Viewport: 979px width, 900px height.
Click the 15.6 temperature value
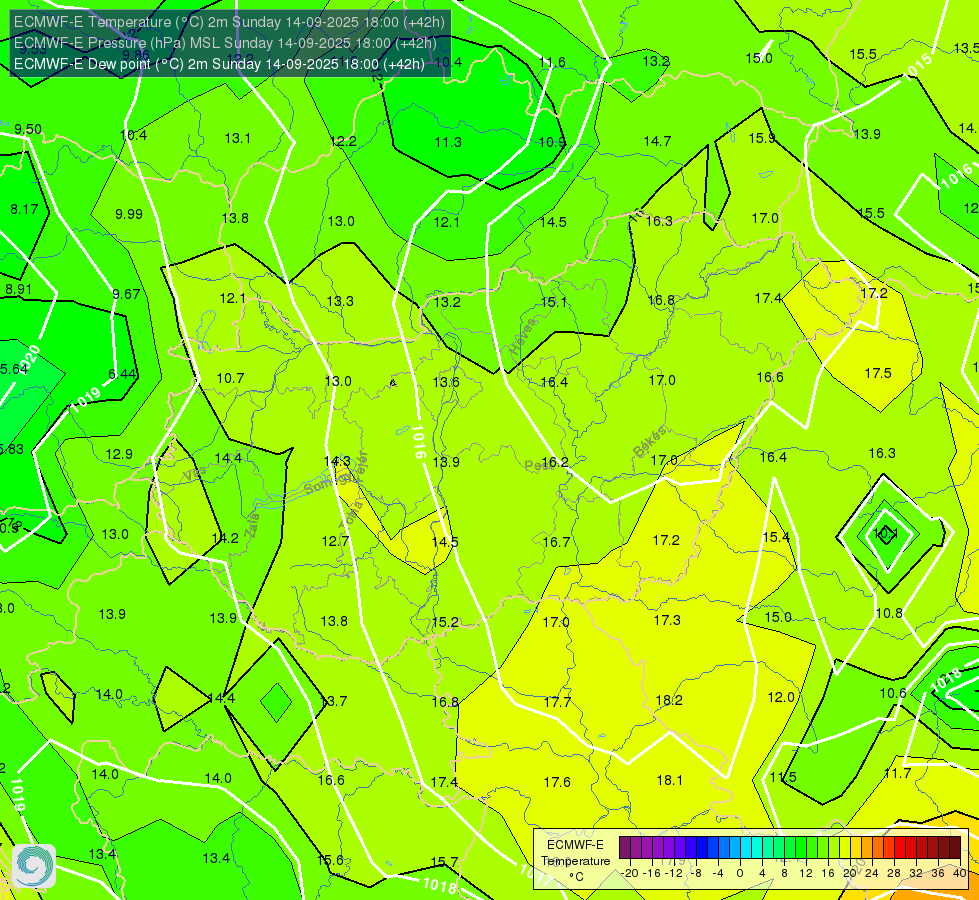(x=330, y=860)
